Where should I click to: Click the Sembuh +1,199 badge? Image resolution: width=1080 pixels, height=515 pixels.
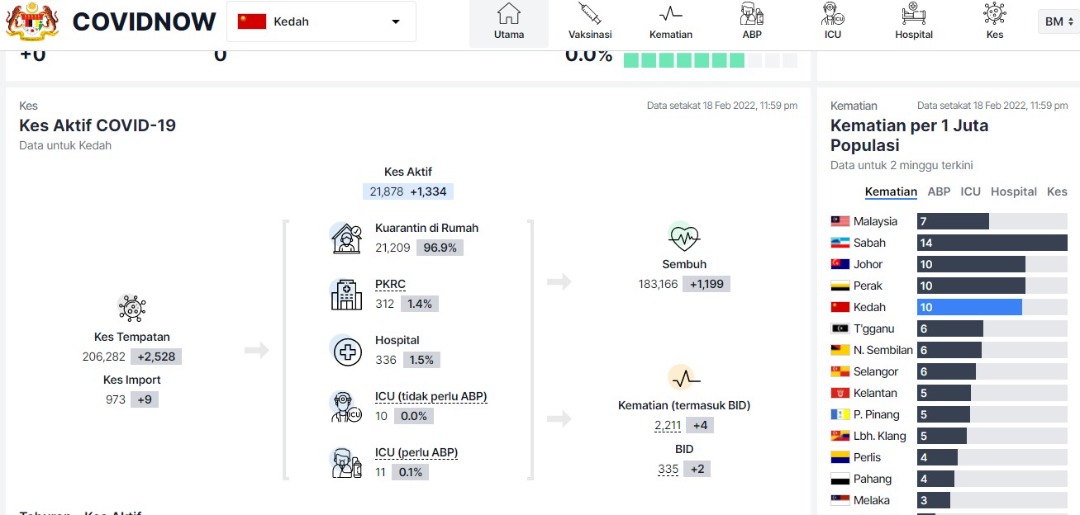[707, 284]
